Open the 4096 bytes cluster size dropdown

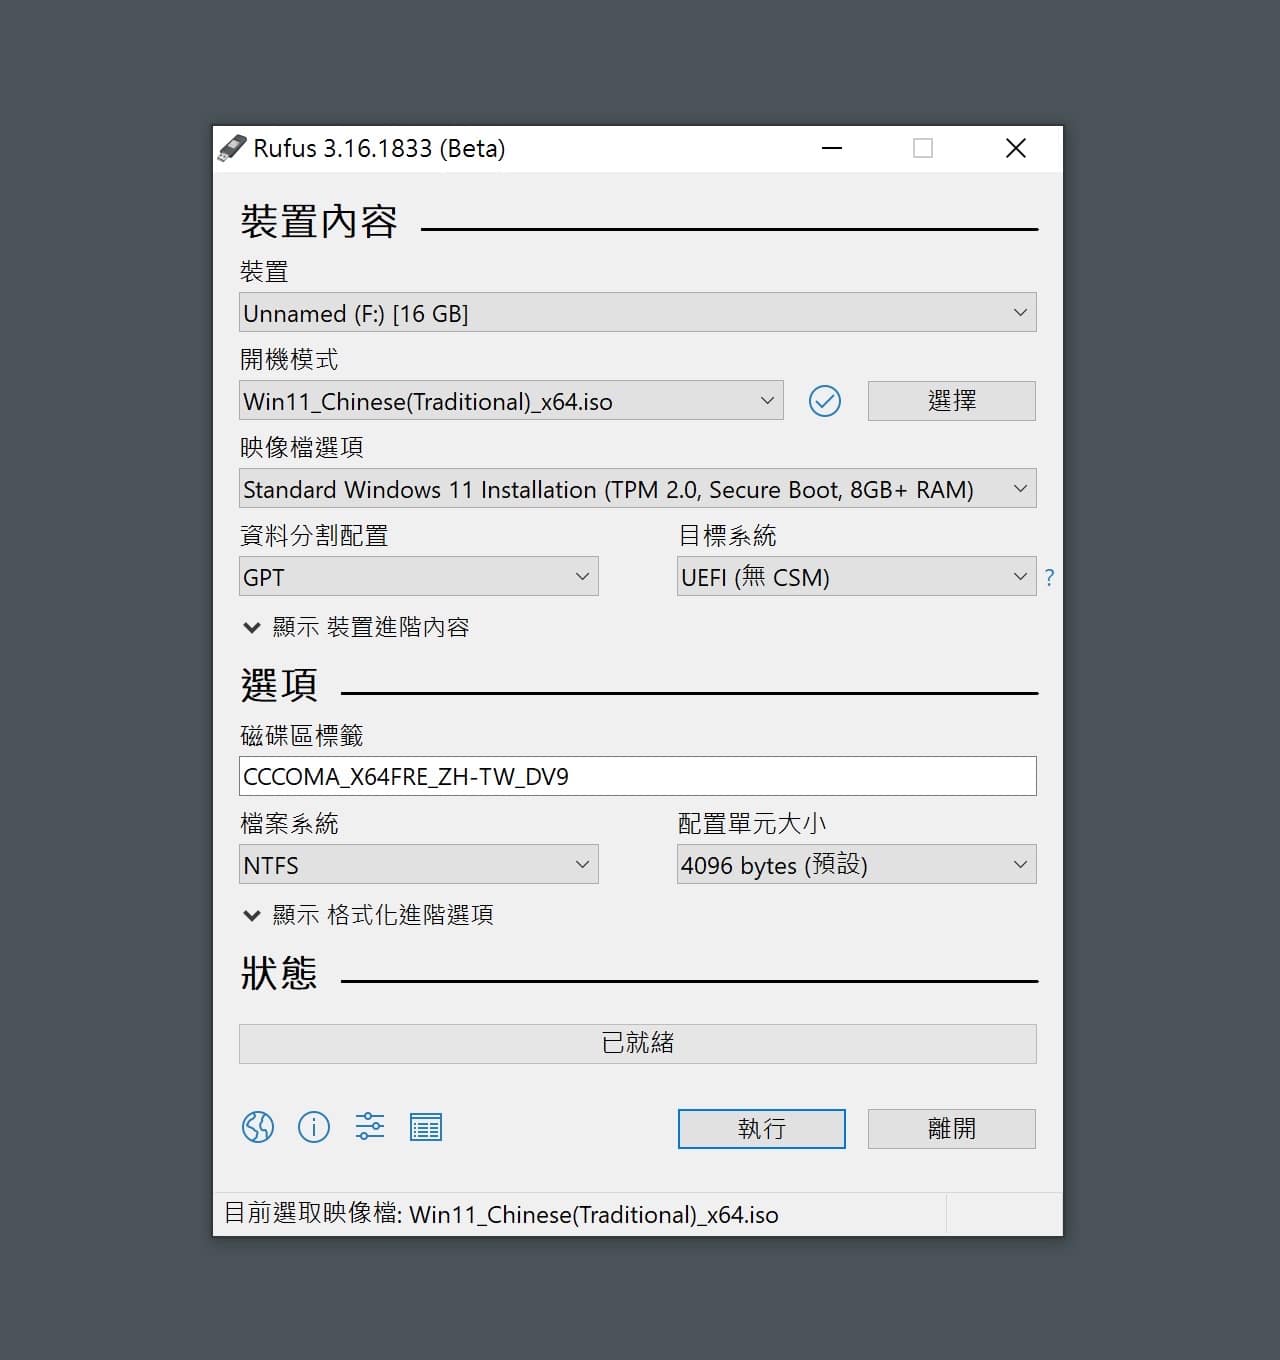(857, 865)
